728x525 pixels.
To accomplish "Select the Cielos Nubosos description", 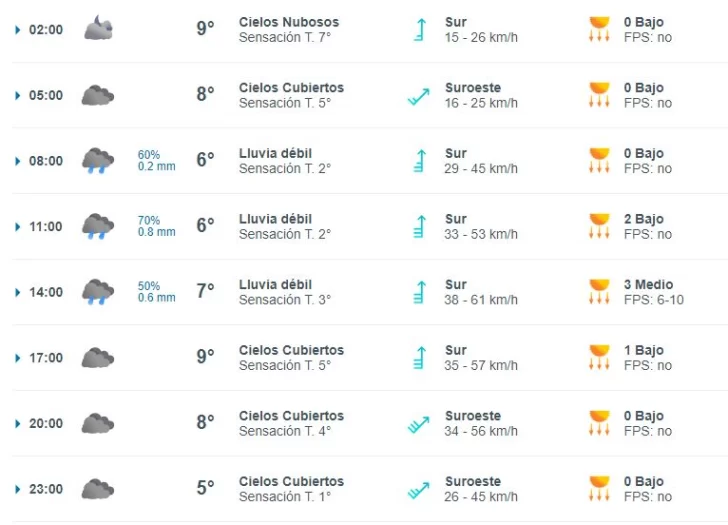I will coord(289,22).
